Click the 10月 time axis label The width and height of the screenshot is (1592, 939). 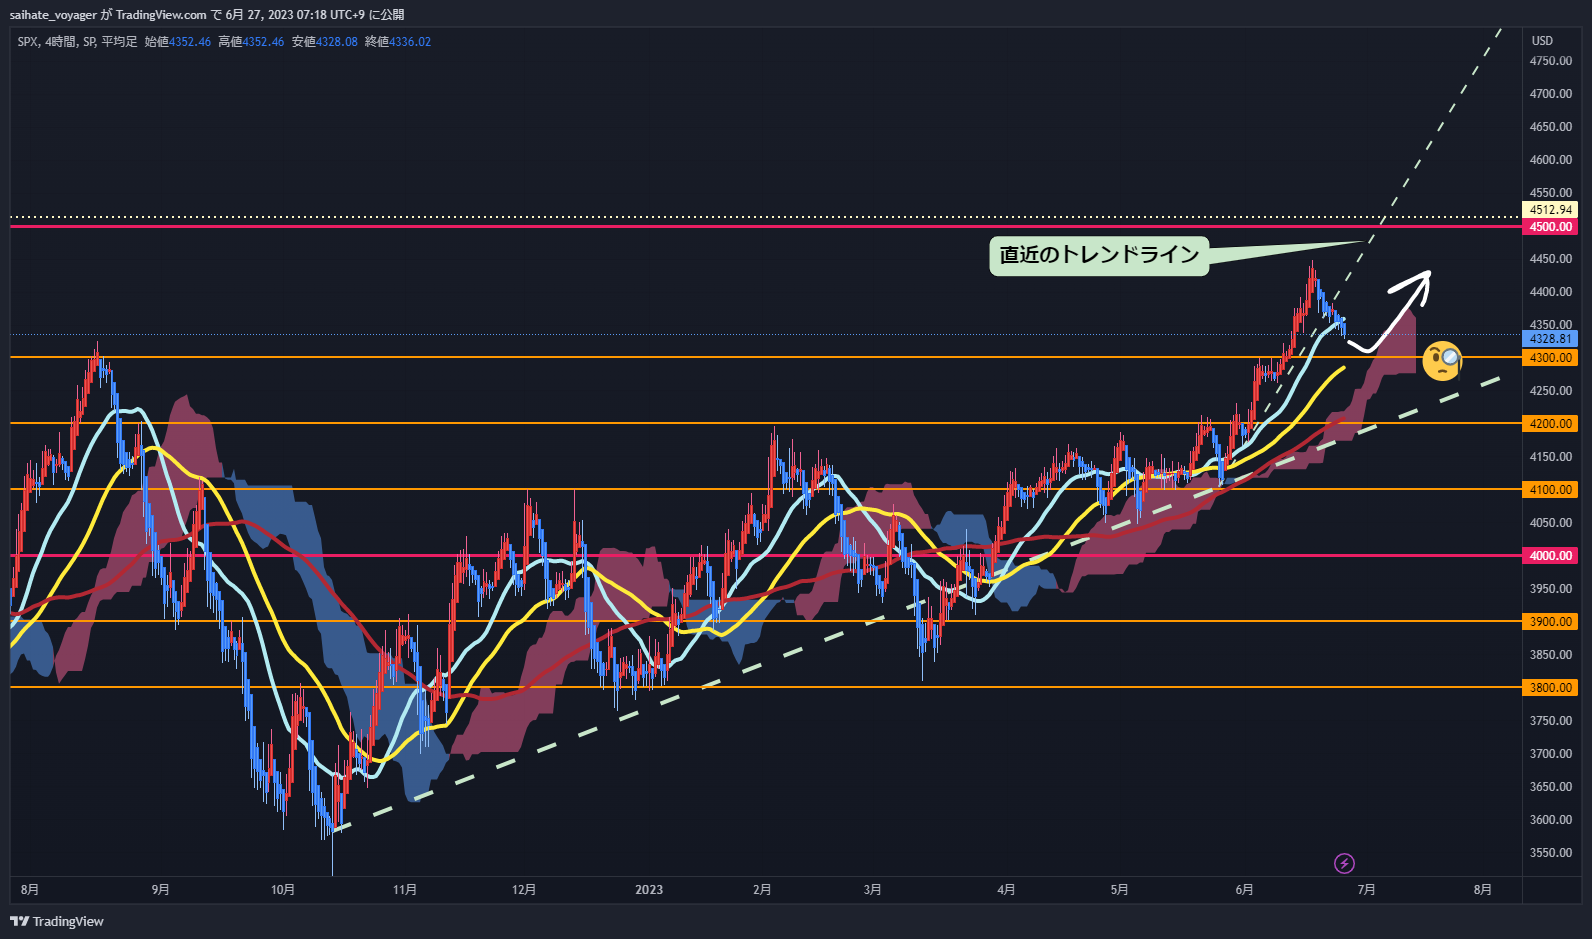coord(283,890)
